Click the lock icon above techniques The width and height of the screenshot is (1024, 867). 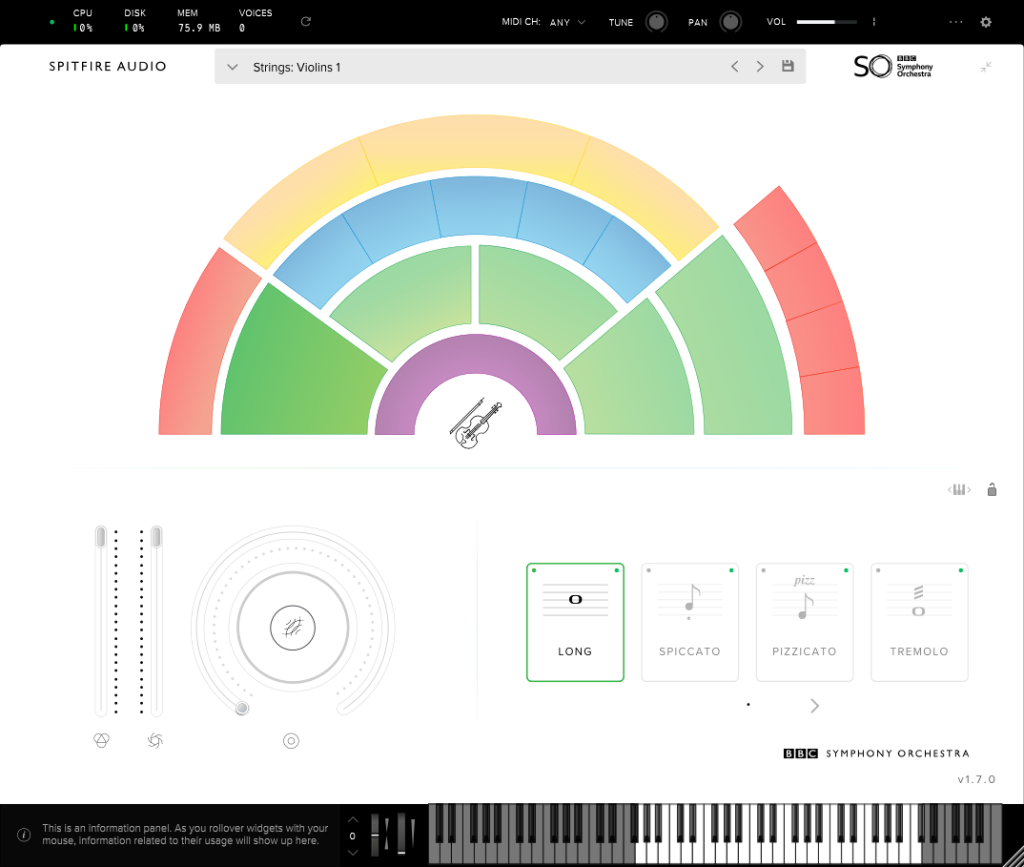pyautogui.click(x=992, y=490)
